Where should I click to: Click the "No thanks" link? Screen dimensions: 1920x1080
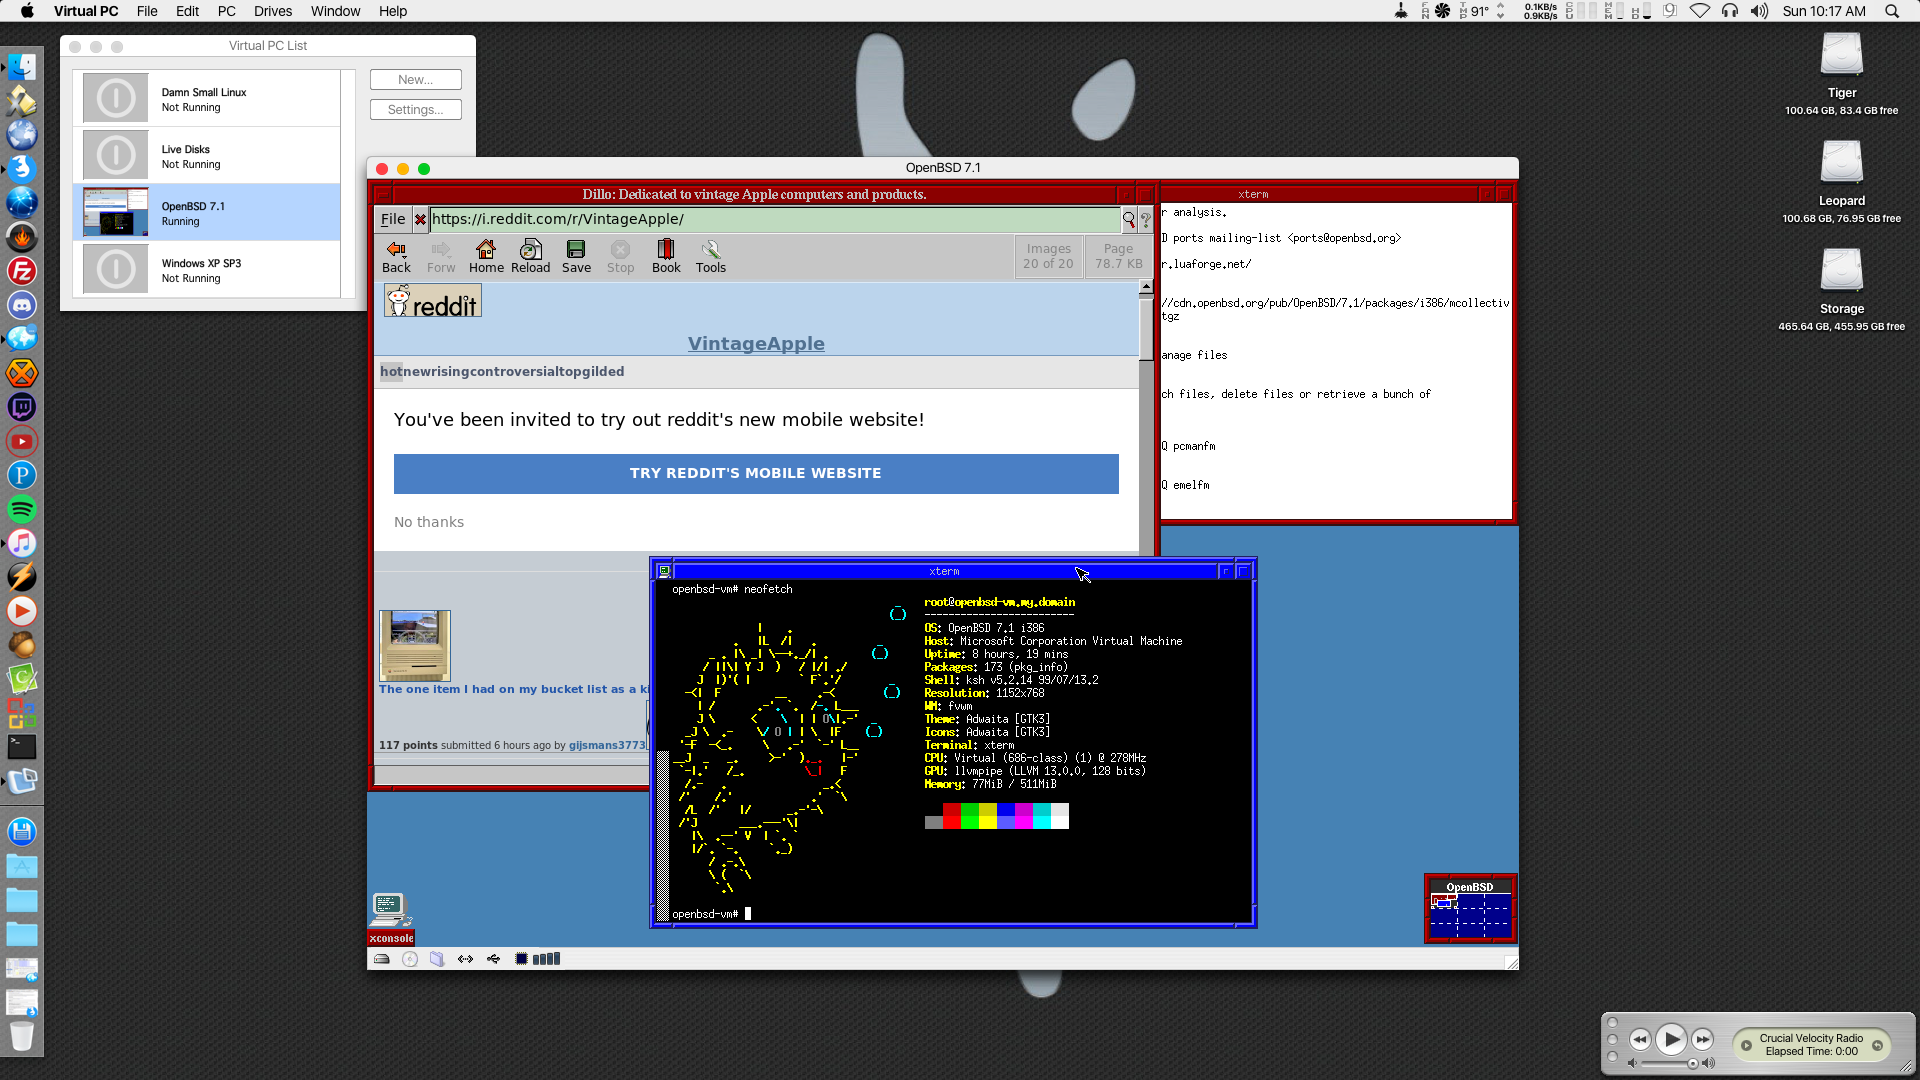pos(428,521)
